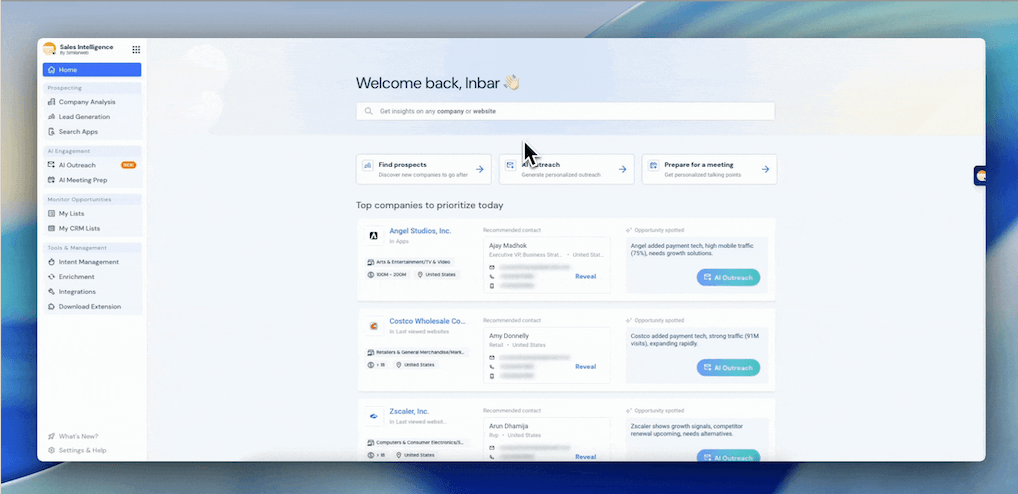Open the Angel Studios, Inc. company link

[x=420, y=230]
